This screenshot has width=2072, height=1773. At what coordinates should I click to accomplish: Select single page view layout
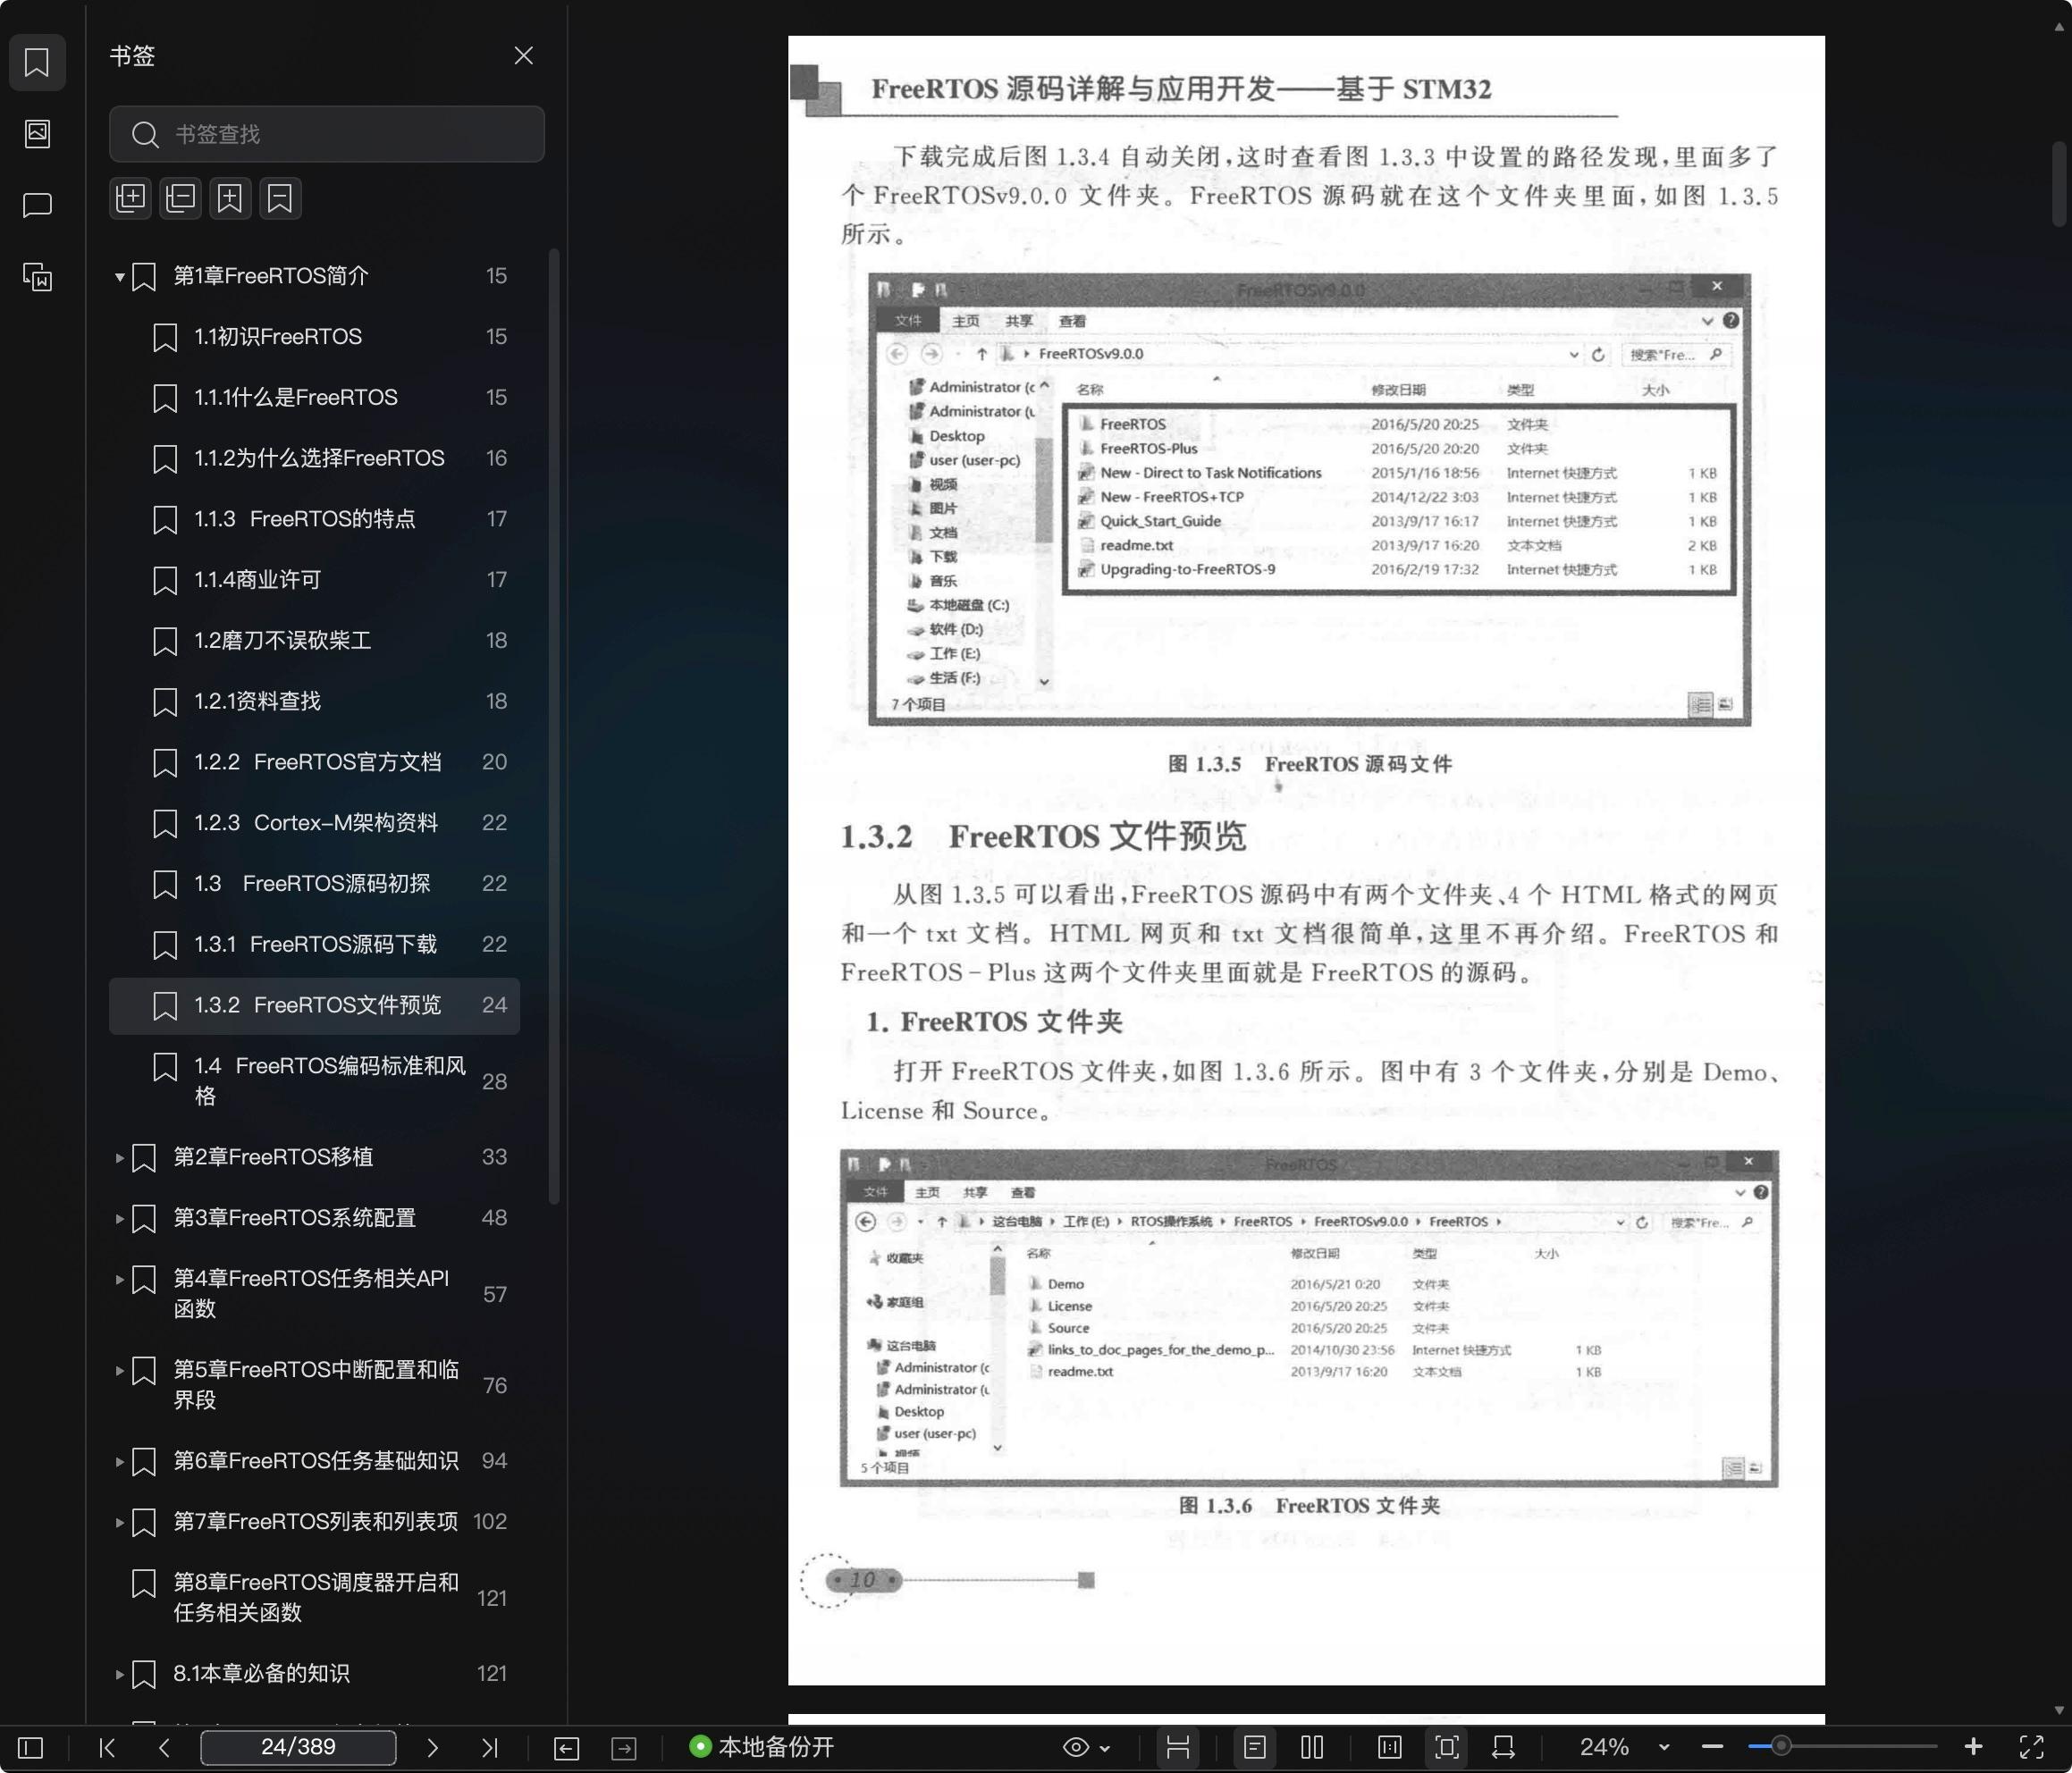tap(1255, 1747)
